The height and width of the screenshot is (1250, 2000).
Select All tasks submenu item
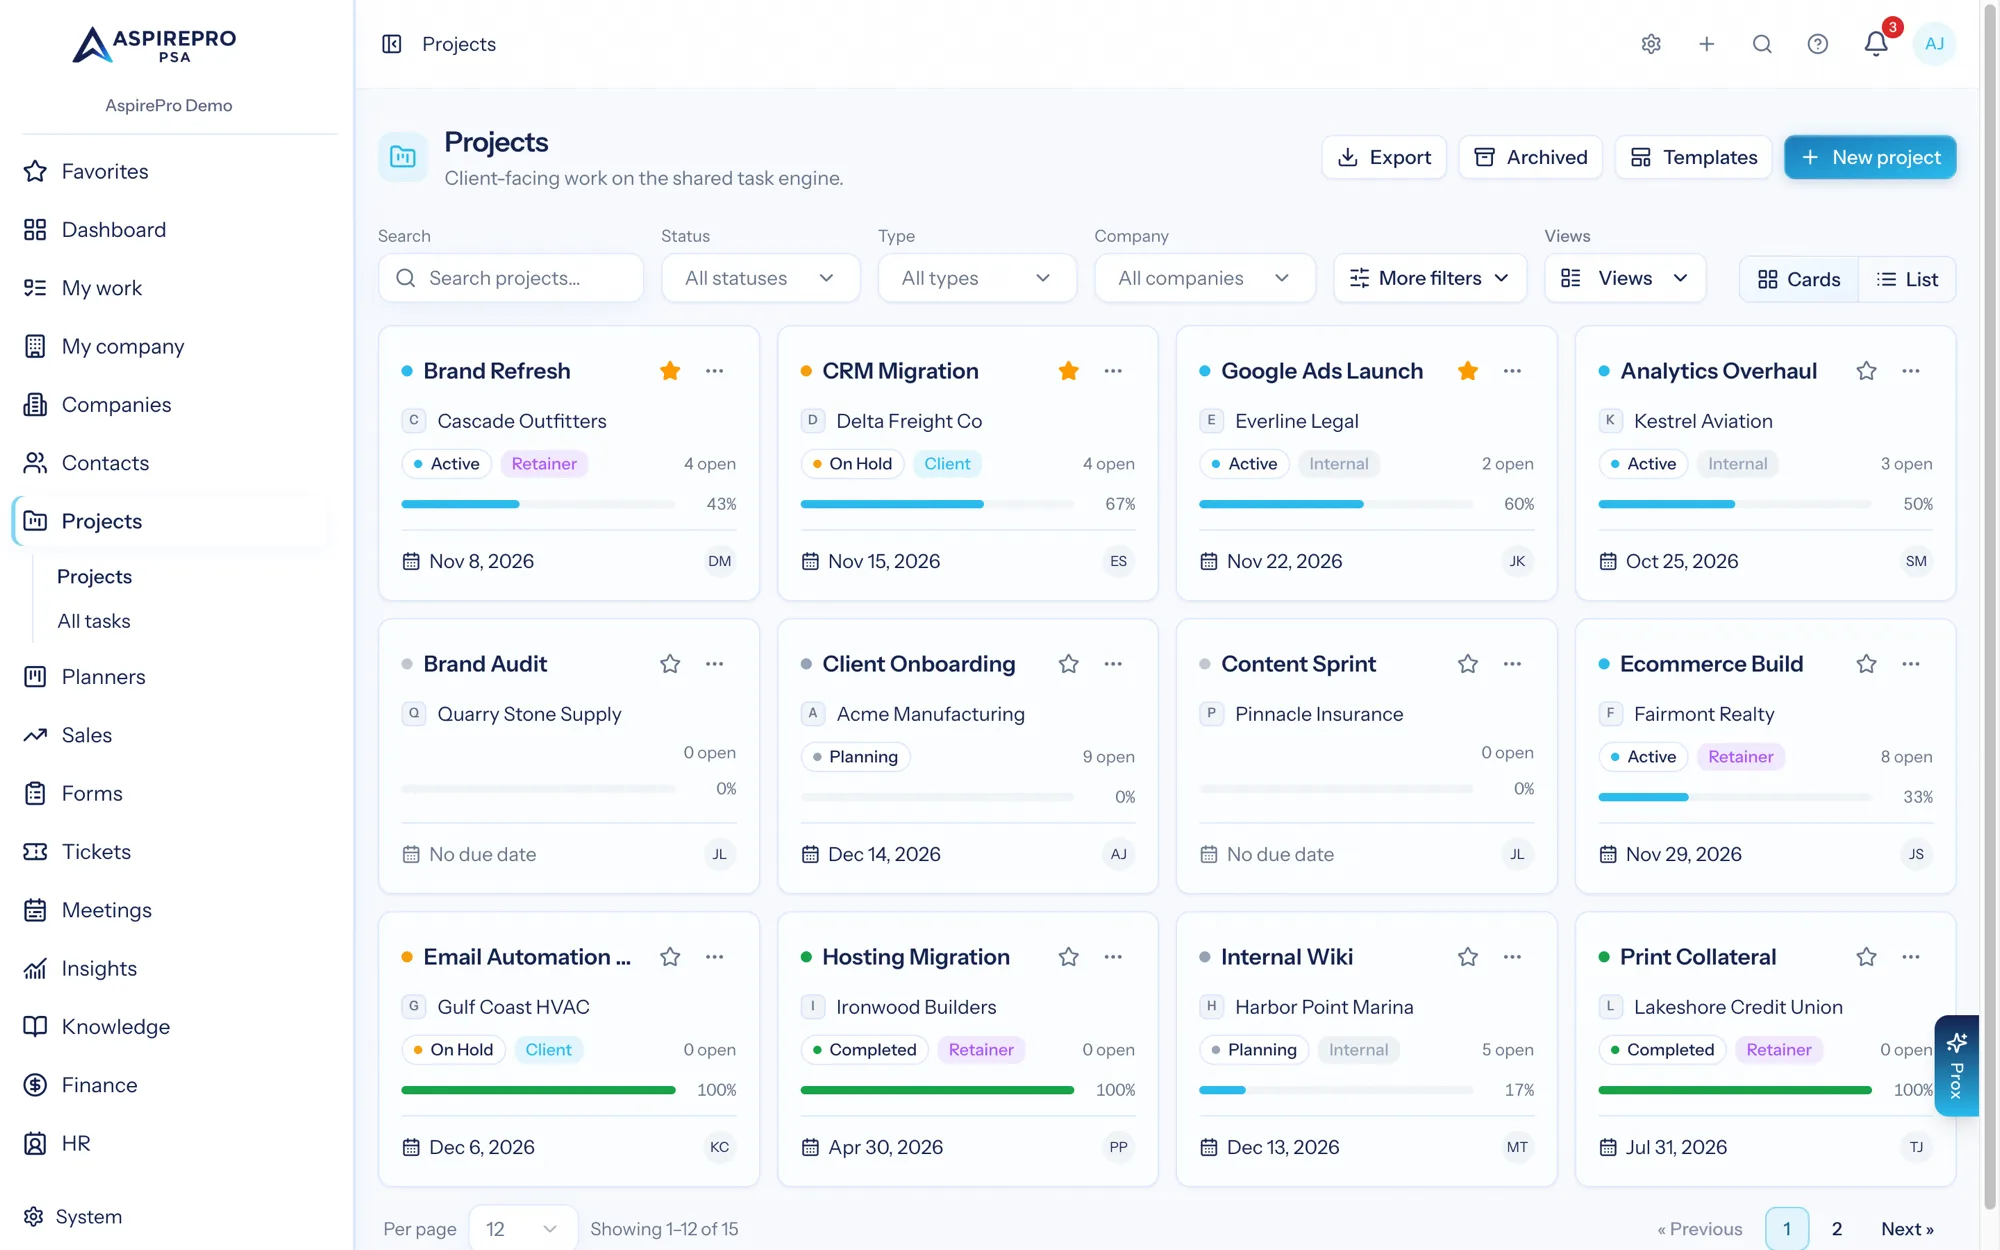(x=94, y=621)
